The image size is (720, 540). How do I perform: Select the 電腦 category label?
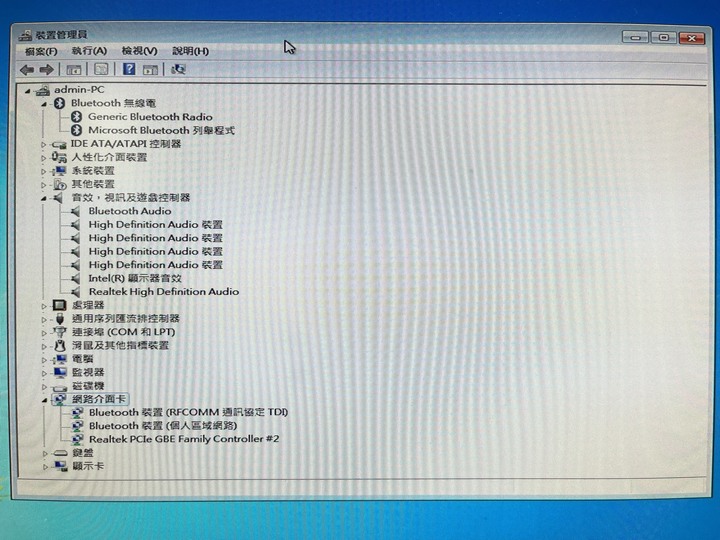coord(83,359)
